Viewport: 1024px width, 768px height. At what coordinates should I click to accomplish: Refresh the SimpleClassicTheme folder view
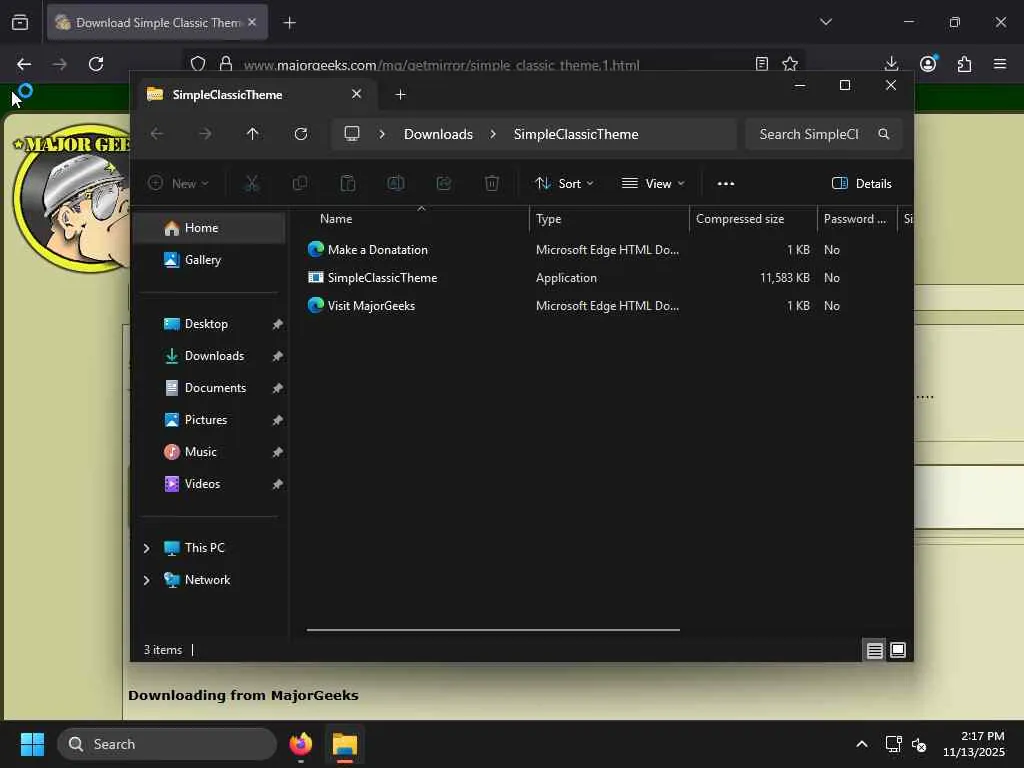(300, 134)
